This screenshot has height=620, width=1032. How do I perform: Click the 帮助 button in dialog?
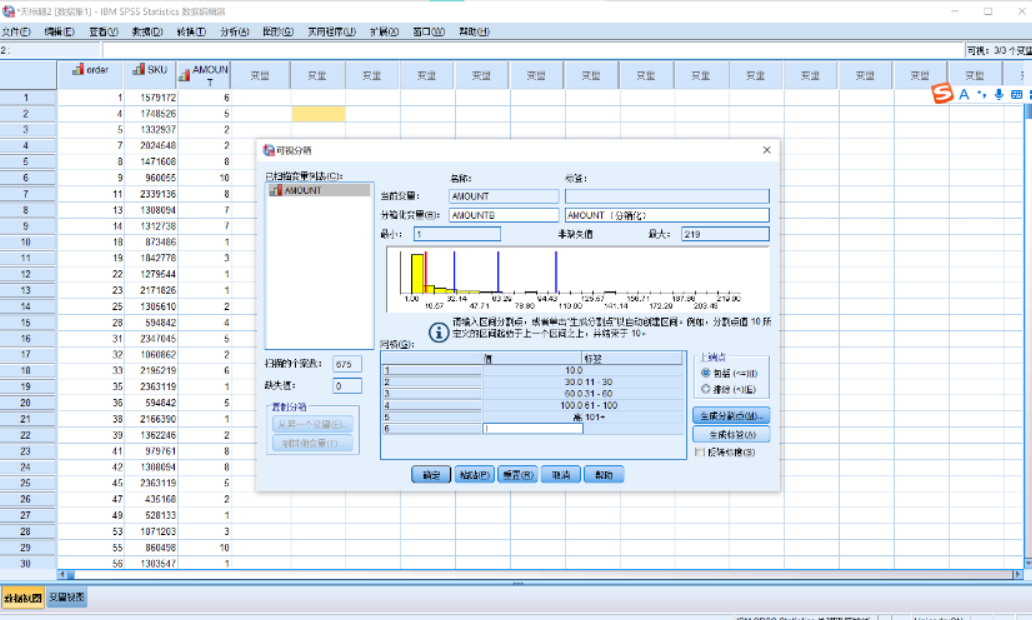click(604, 475)
